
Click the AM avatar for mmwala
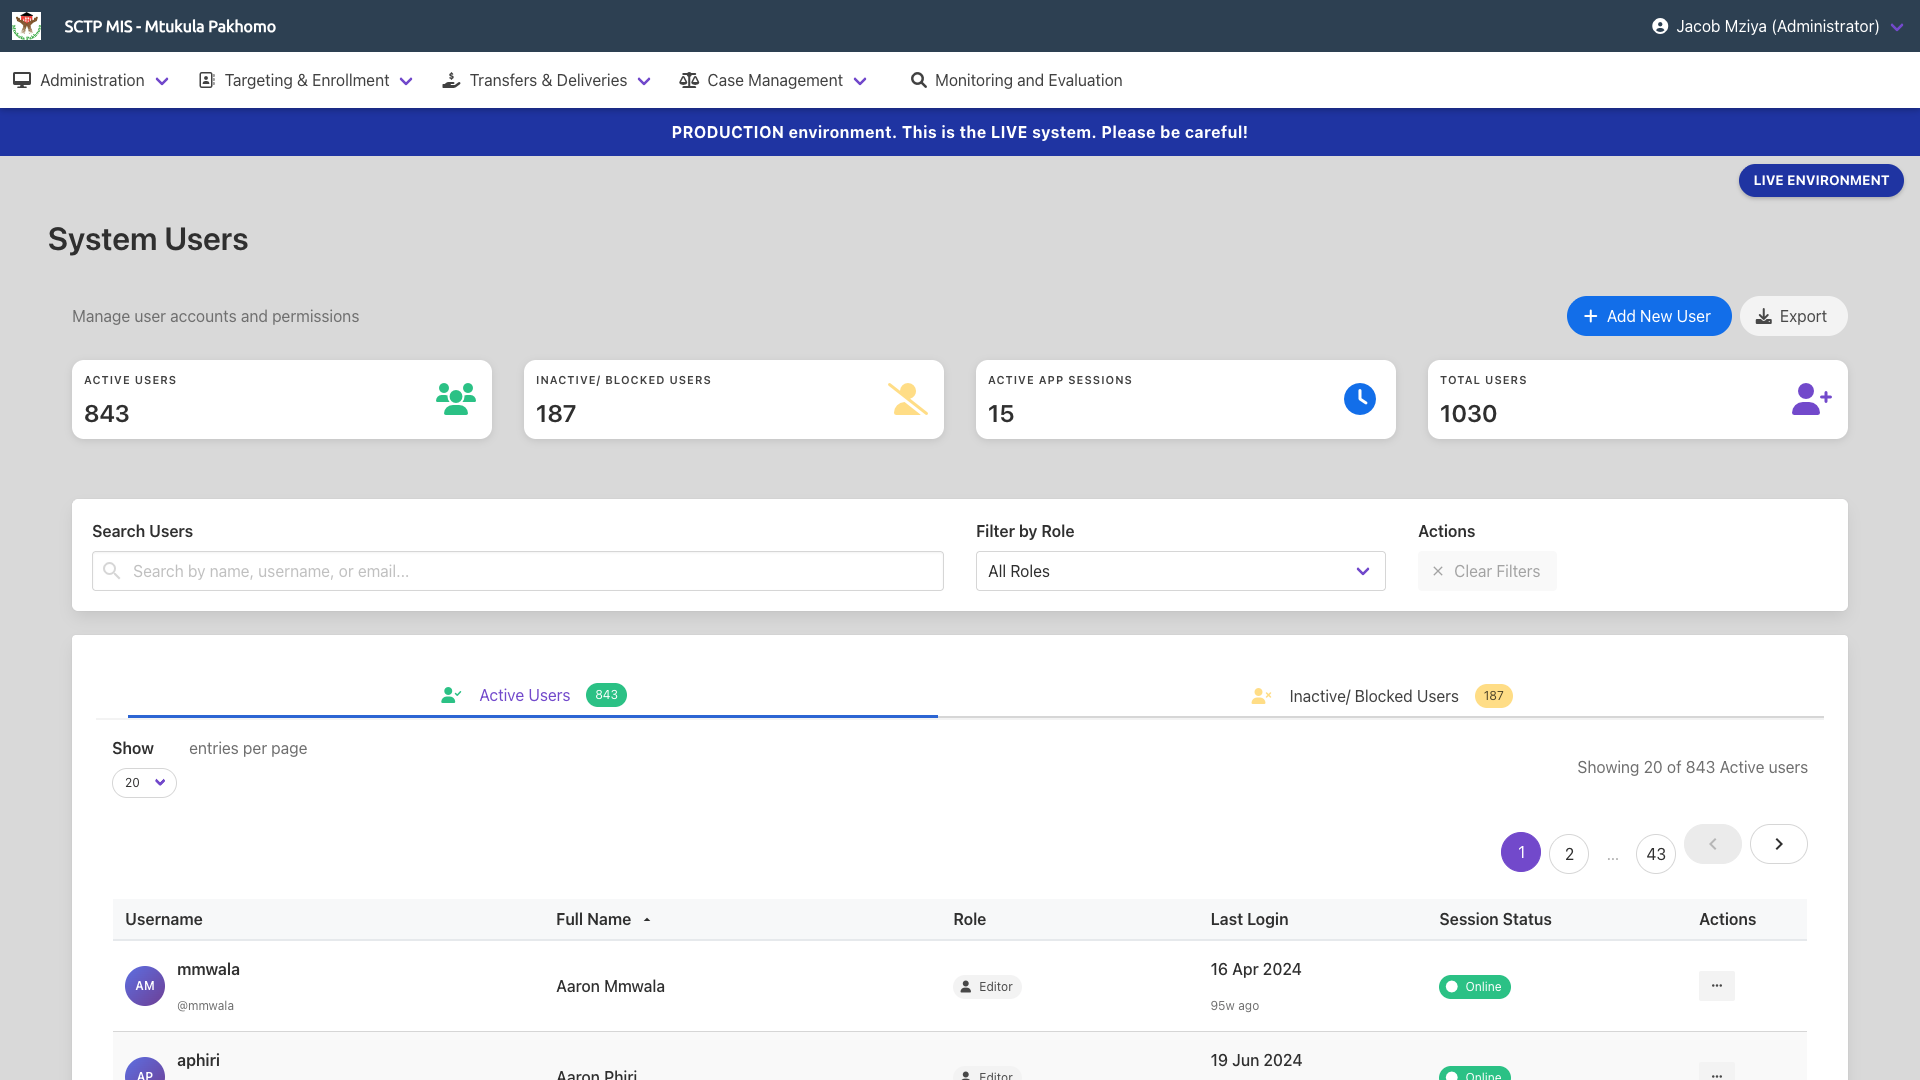[145, 986]
